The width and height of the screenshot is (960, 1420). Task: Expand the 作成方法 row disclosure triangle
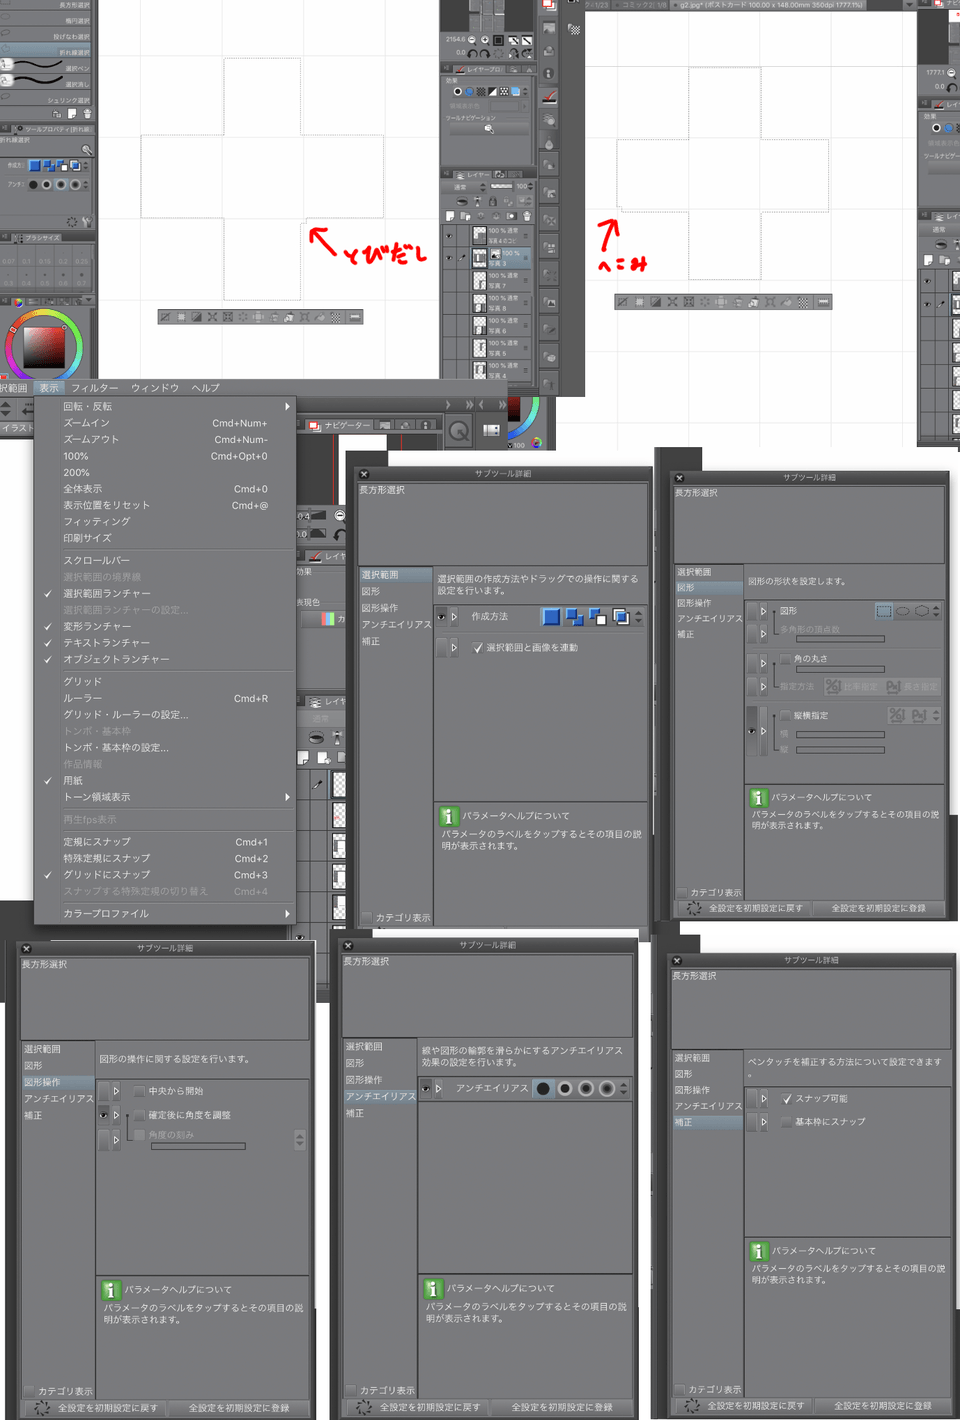(x=454, y=617)
